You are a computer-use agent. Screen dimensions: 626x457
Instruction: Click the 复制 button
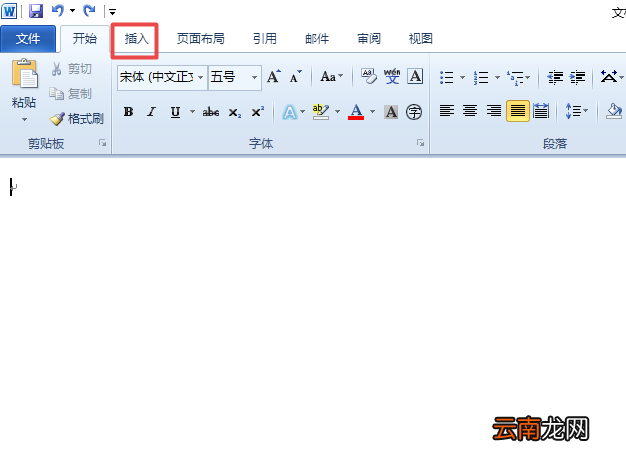tap(71, 94)
